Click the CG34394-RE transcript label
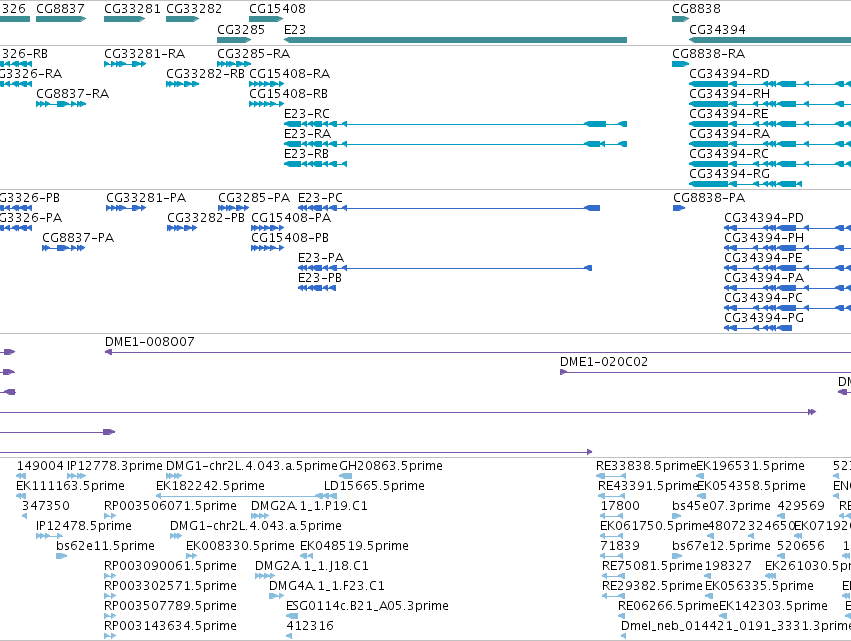 click(x=729, y=114)
